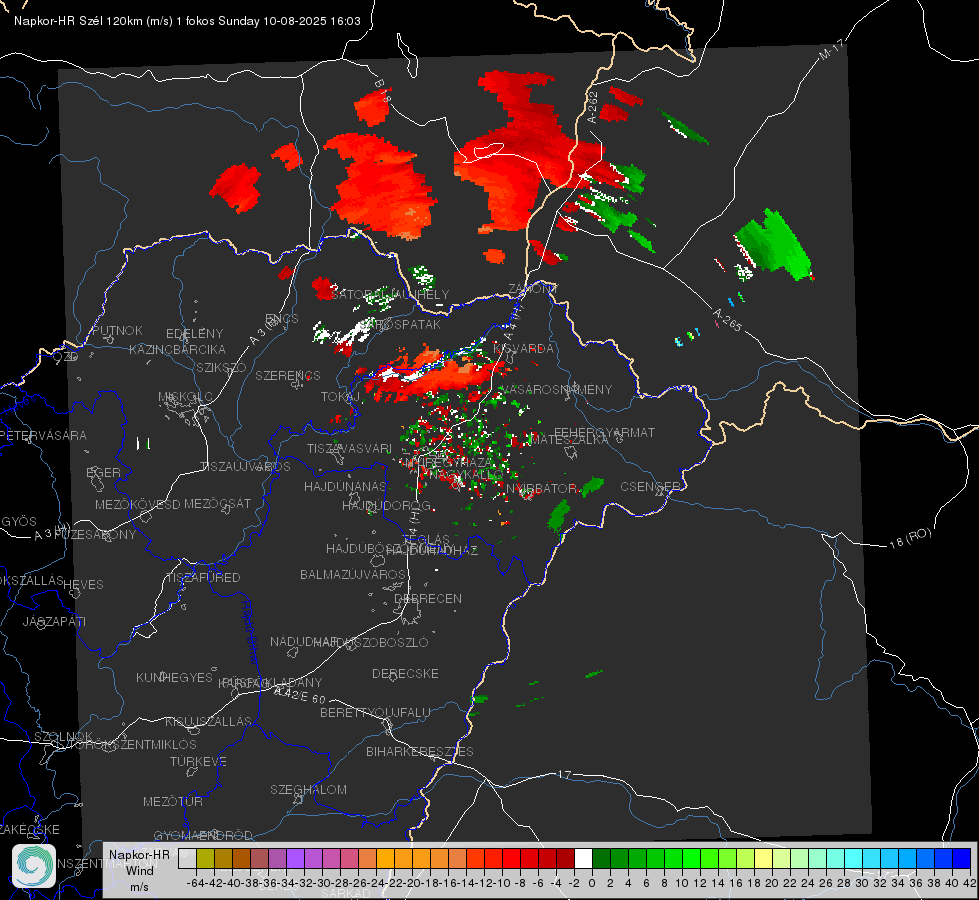Select the KUNHEGYES label
This screenshot has width=979, height=900.
coord(174,678)
